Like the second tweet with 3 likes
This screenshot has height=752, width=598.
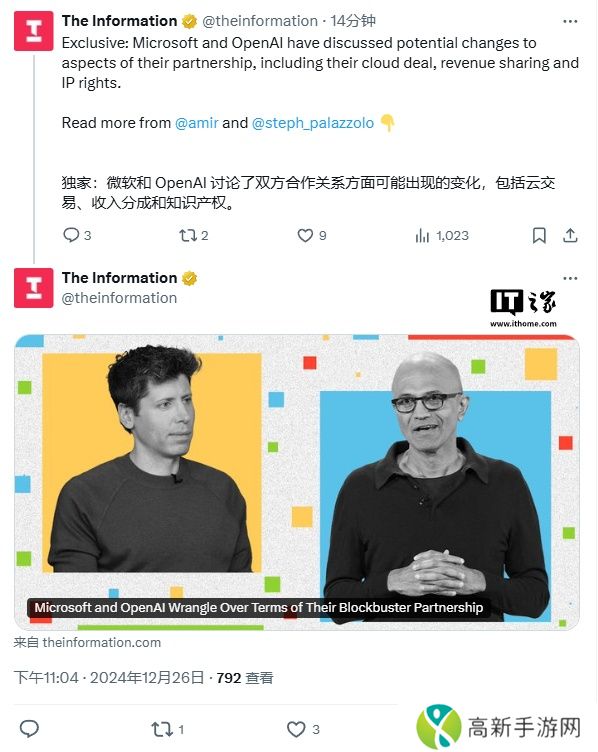(303, 729)
